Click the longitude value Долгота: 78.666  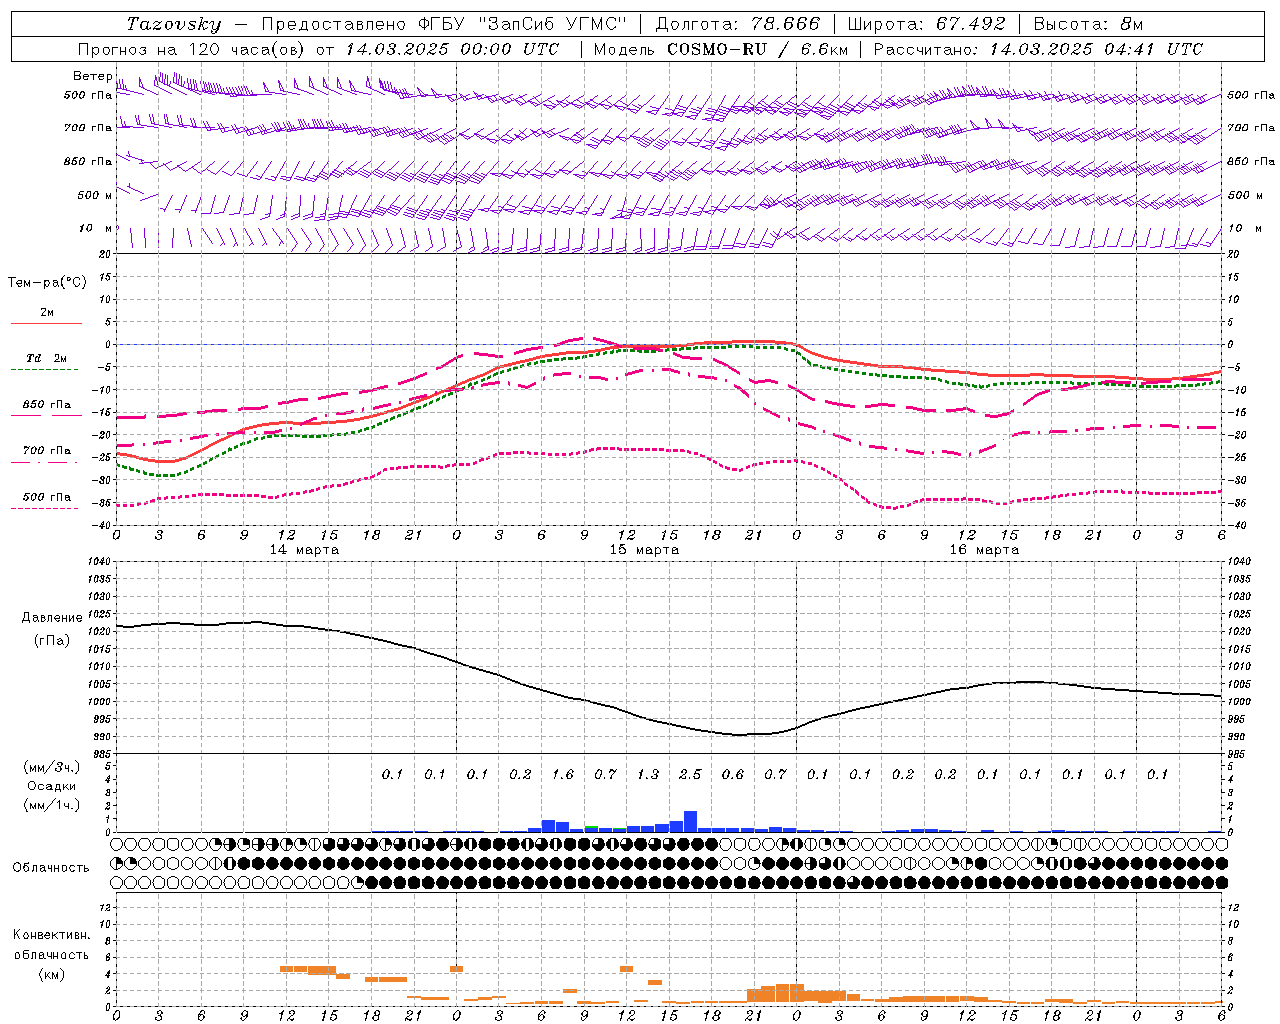[737, 24]
